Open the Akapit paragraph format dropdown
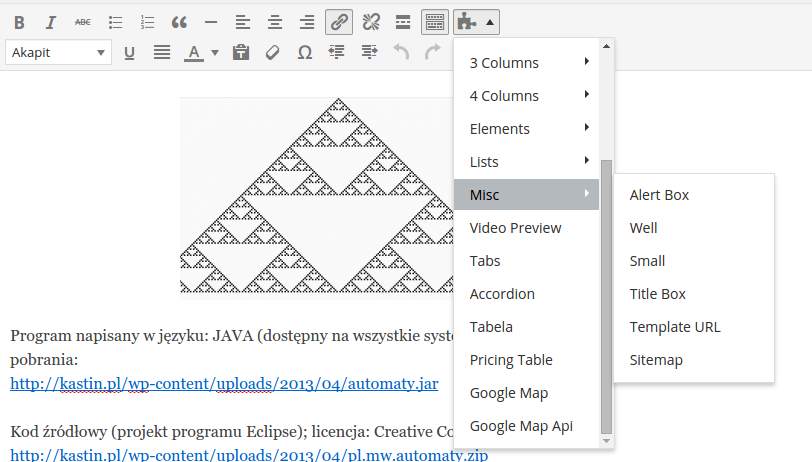The height and width of the screenshot is (462, 812). click(59, 52)
